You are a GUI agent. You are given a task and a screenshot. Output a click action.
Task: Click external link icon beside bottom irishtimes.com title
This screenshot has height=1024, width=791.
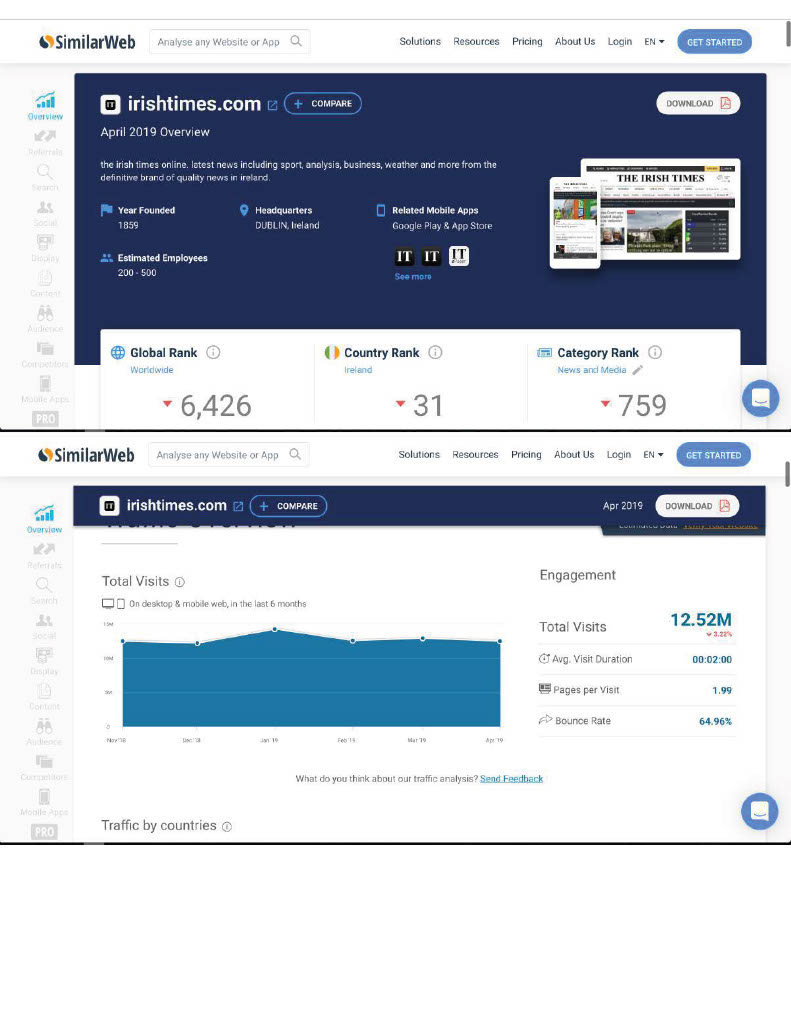pos(238,506)
